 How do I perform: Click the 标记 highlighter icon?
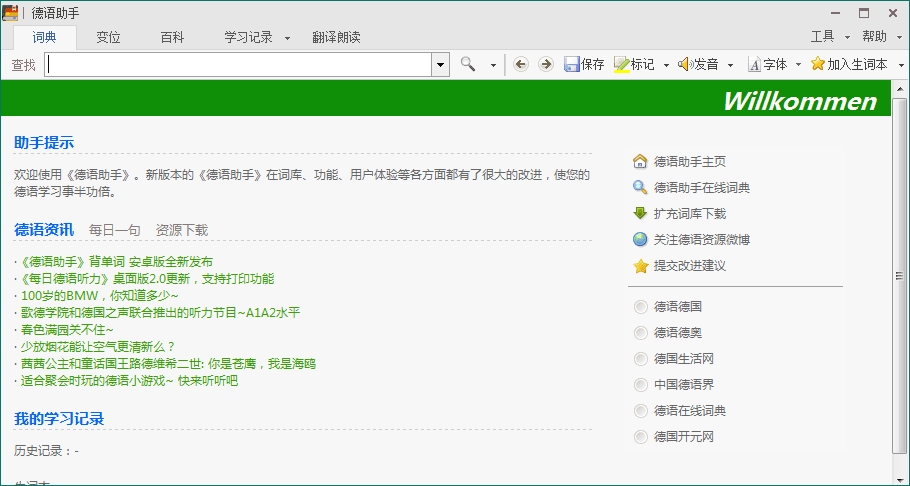click(621, 64)
